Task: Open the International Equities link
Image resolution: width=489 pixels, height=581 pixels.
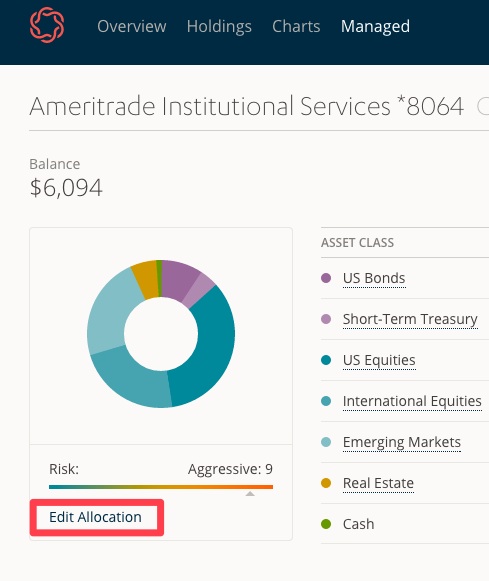Action: pos(412,401)
